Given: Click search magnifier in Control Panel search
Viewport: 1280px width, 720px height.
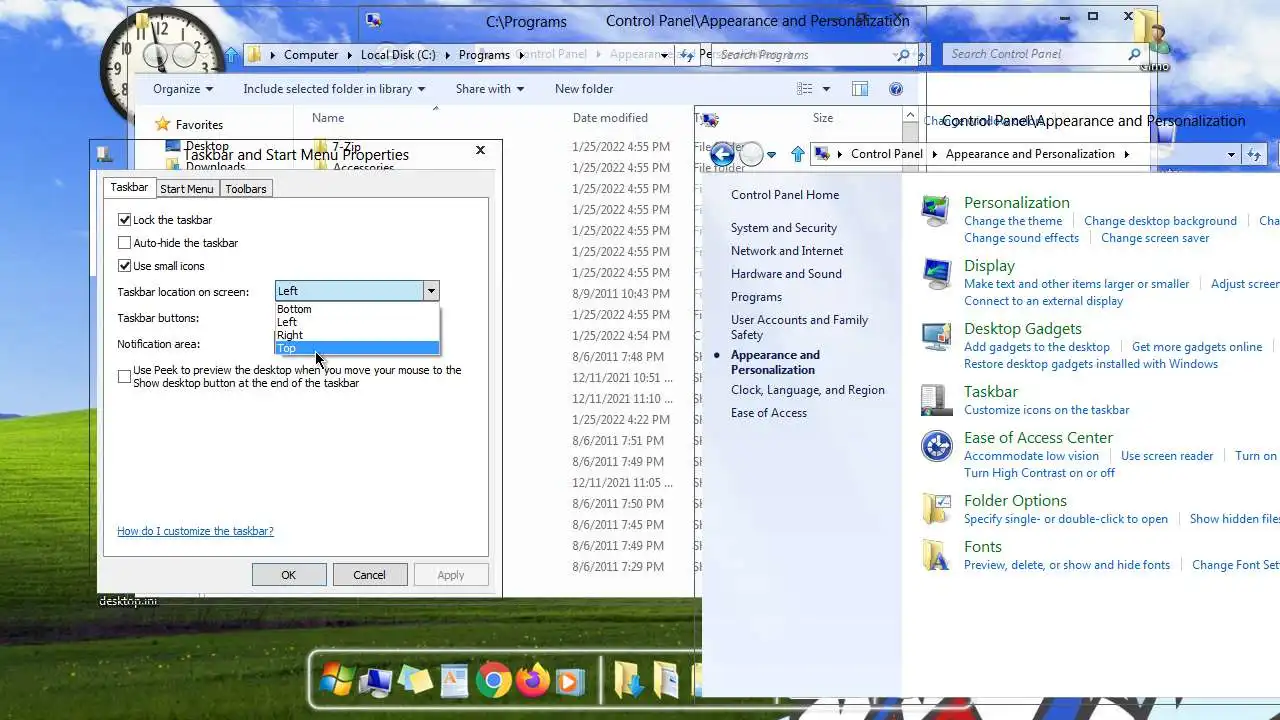Looking at the screenshot, I should coord(1134,54).
